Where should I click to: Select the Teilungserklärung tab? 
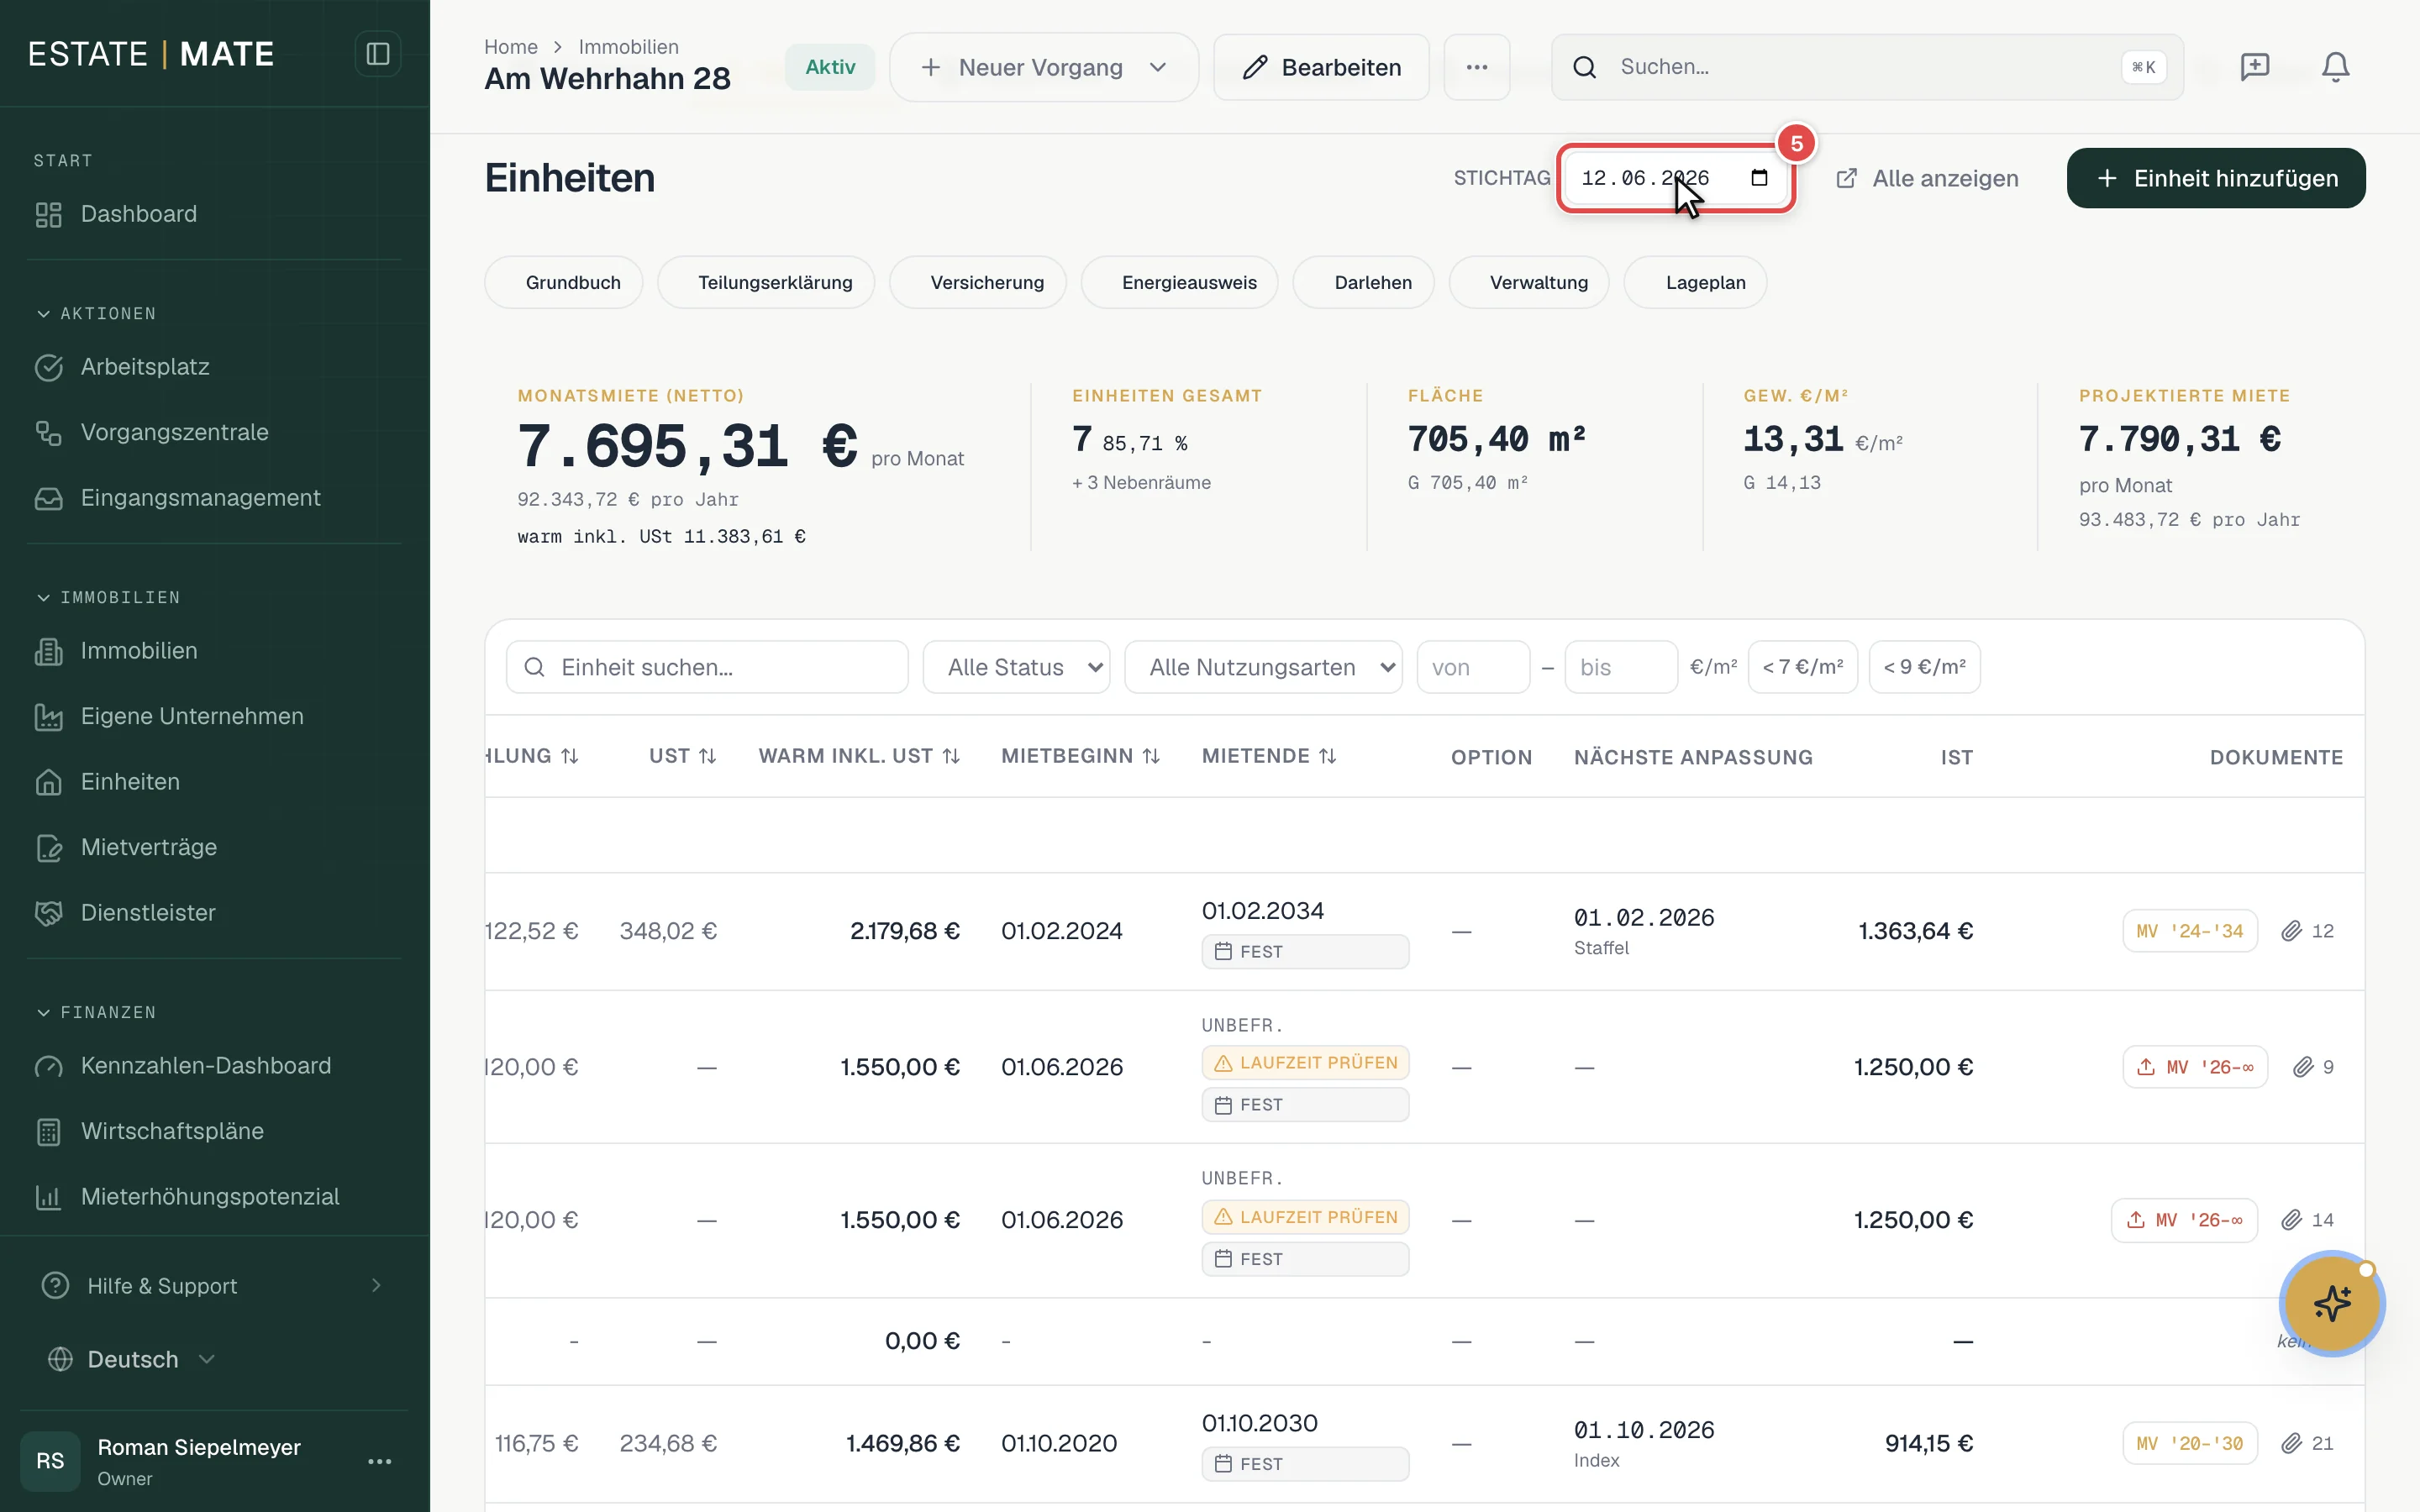pyautogui.click(x=766, y=283)
